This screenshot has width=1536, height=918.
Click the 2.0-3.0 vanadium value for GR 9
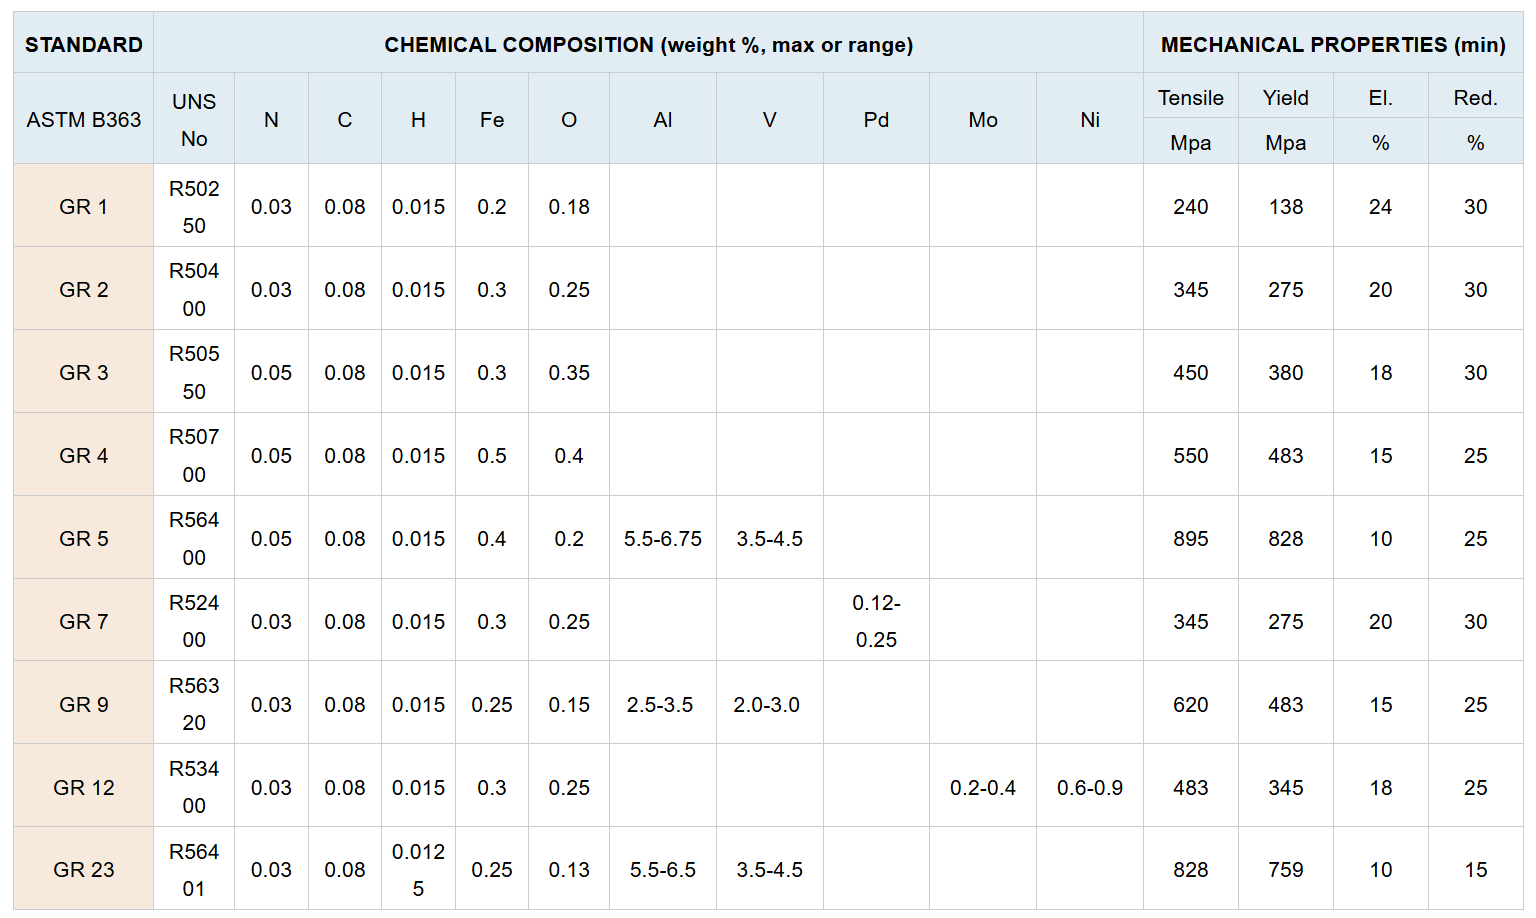[x=767, y=704]
